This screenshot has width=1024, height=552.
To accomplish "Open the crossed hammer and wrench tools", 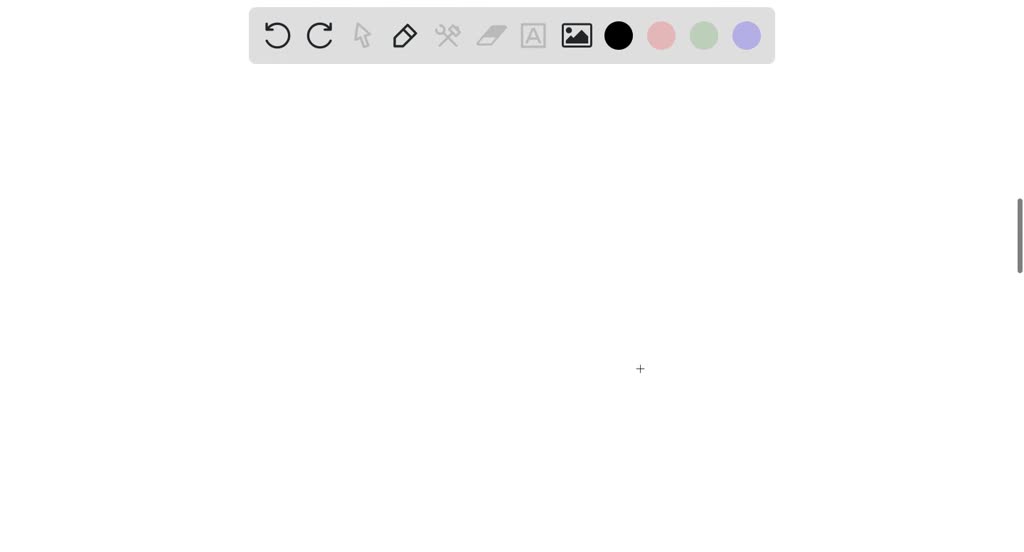I will [x=448, y=35].
